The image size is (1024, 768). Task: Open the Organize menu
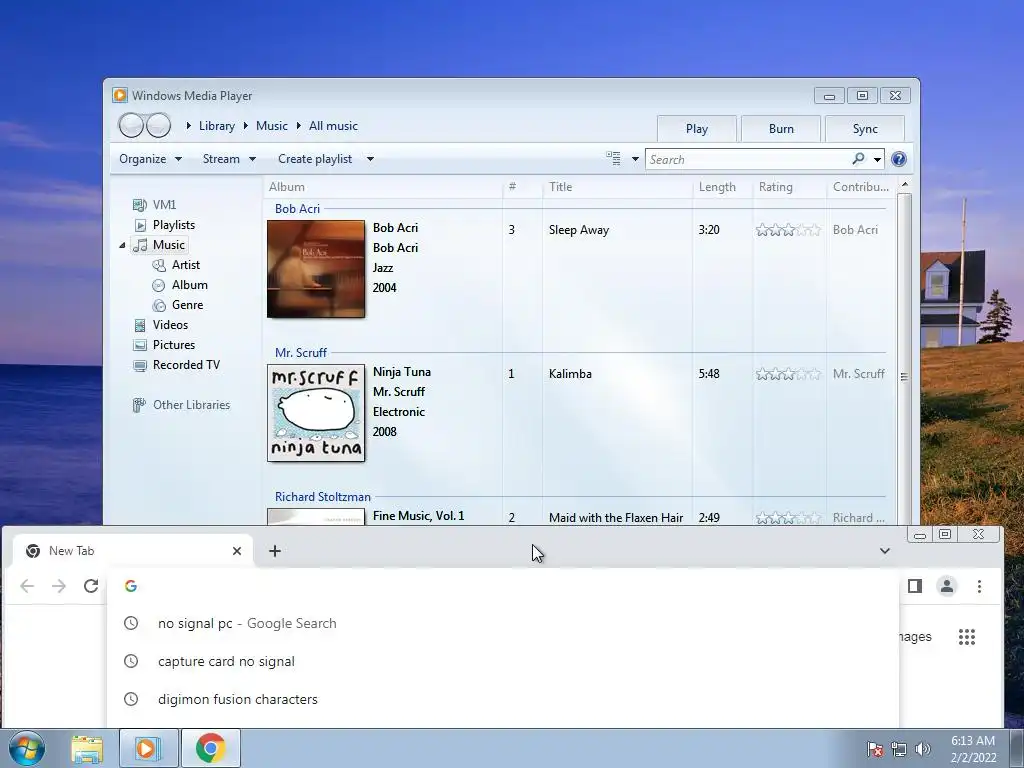pos(150,159)
